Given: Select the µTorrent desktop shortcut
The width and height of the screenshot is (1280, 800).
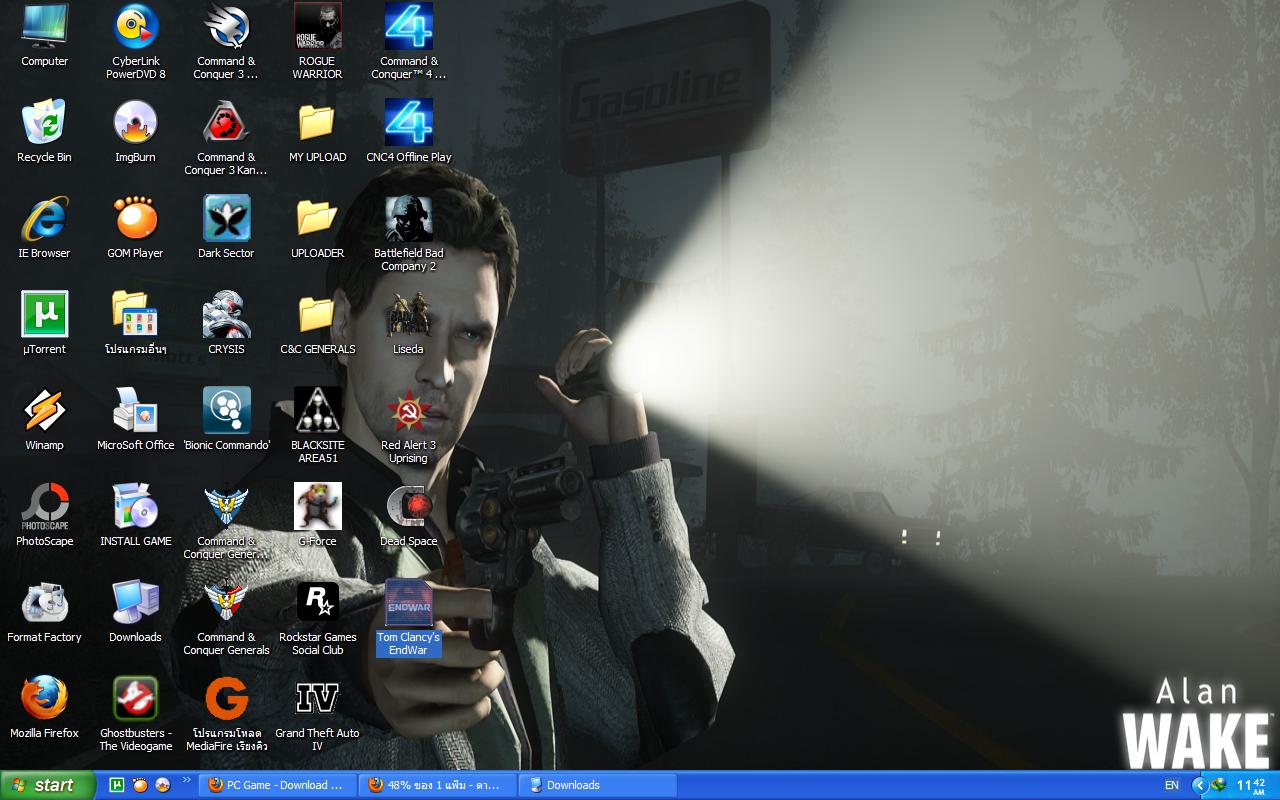Looking at the screenshot, I should 44,323.
